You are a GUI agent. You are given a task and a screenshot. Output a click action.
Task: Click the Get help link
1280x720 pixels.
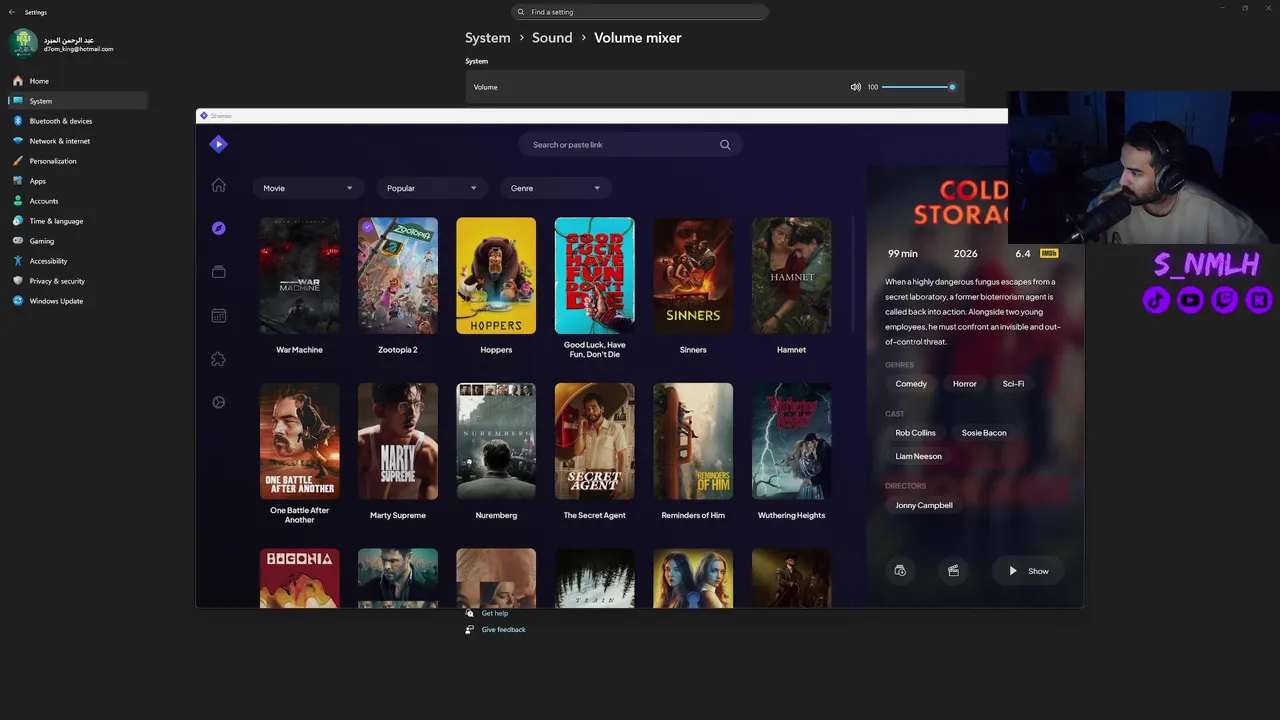coord(495,613)
